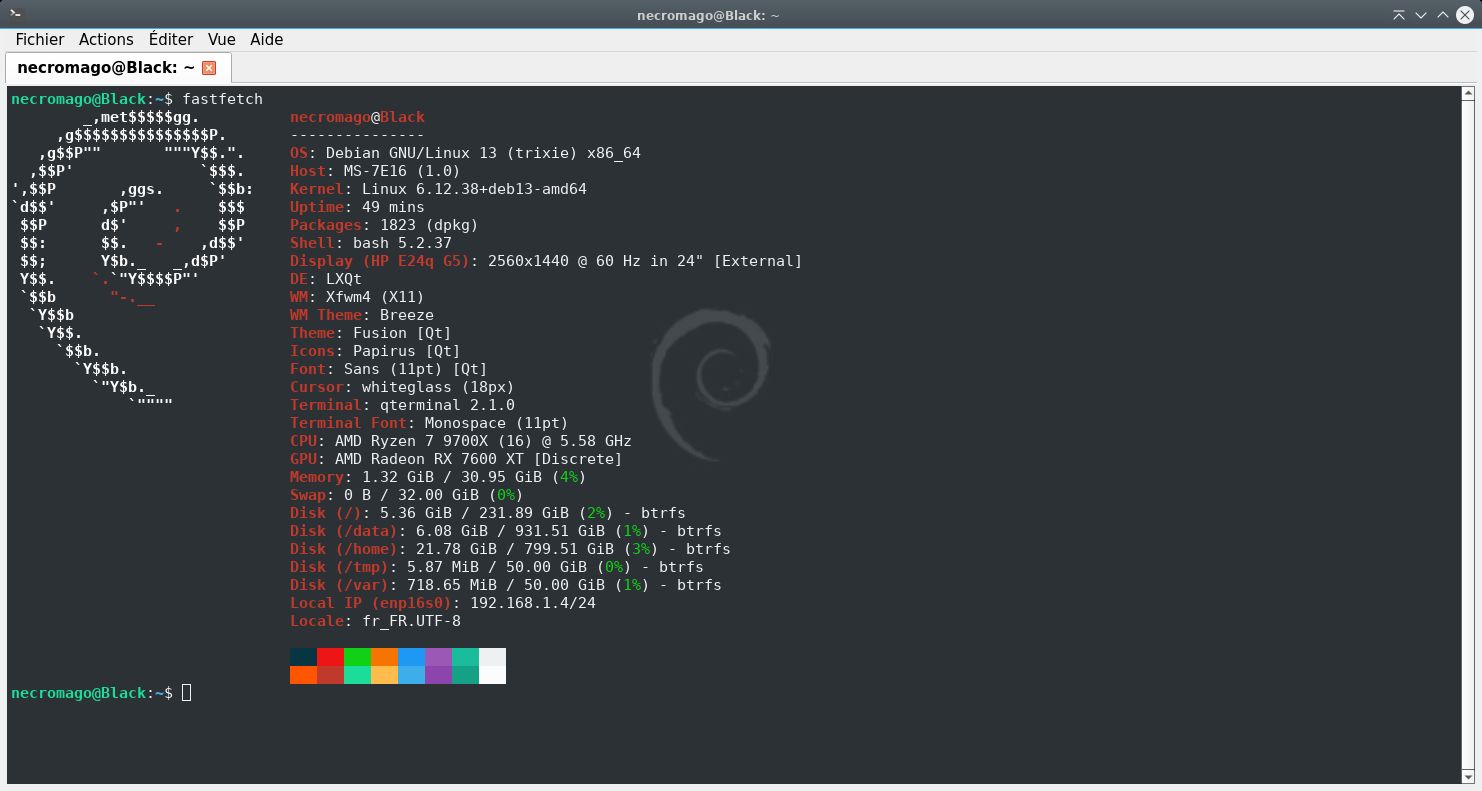Click the vertical scrollbar track

pyautogui.click(x=1468, y=435)
